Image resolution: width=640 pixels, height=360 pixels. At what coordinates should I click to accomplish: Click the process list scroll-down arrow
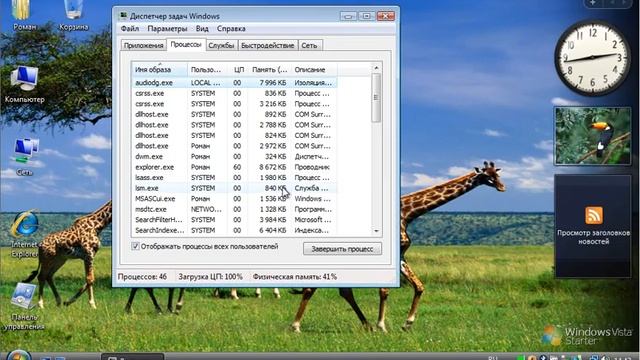[x=376, y=231]
